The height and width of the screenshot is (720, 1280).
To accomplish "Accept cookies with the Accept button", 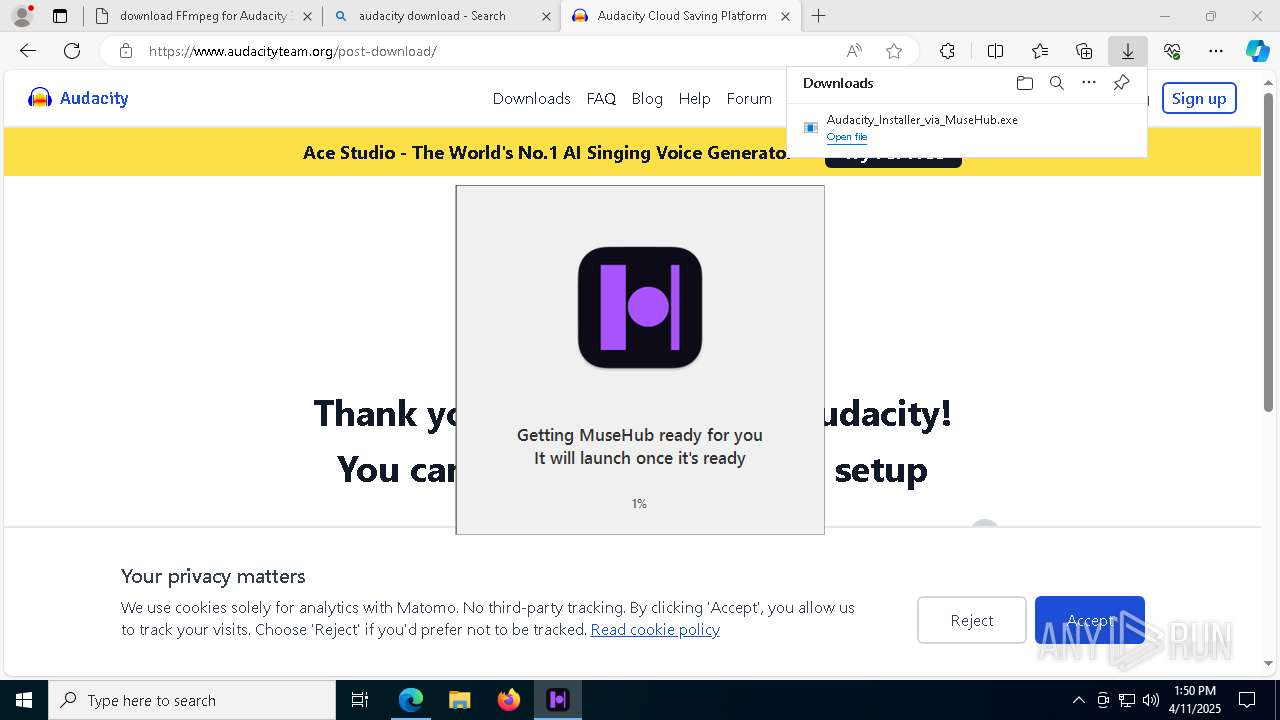I will (x=1090, y=620).
